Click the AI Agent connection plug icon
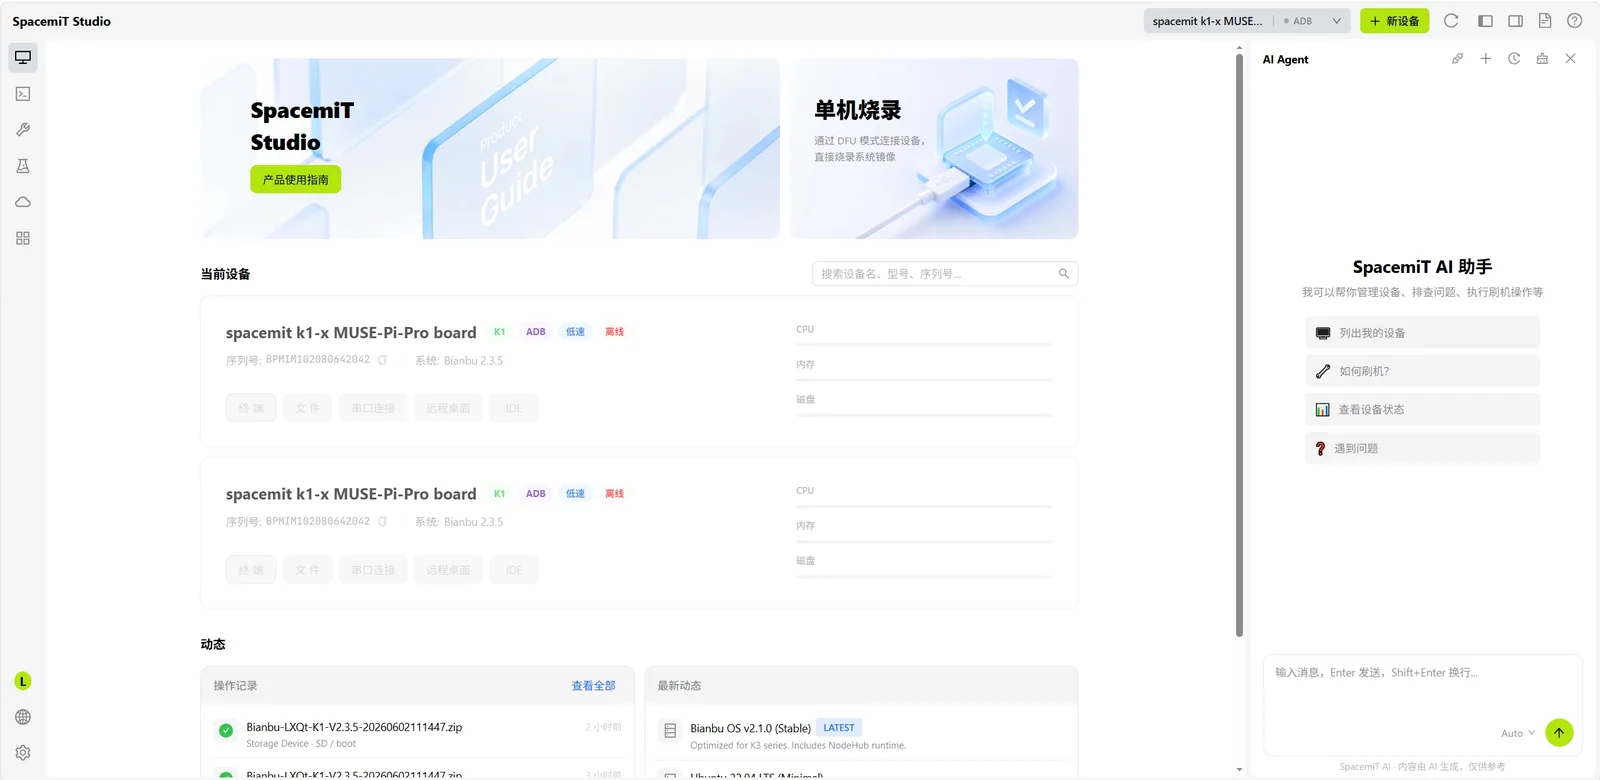The width and height of the screenshot is (1600, 780). [1457, 59]
